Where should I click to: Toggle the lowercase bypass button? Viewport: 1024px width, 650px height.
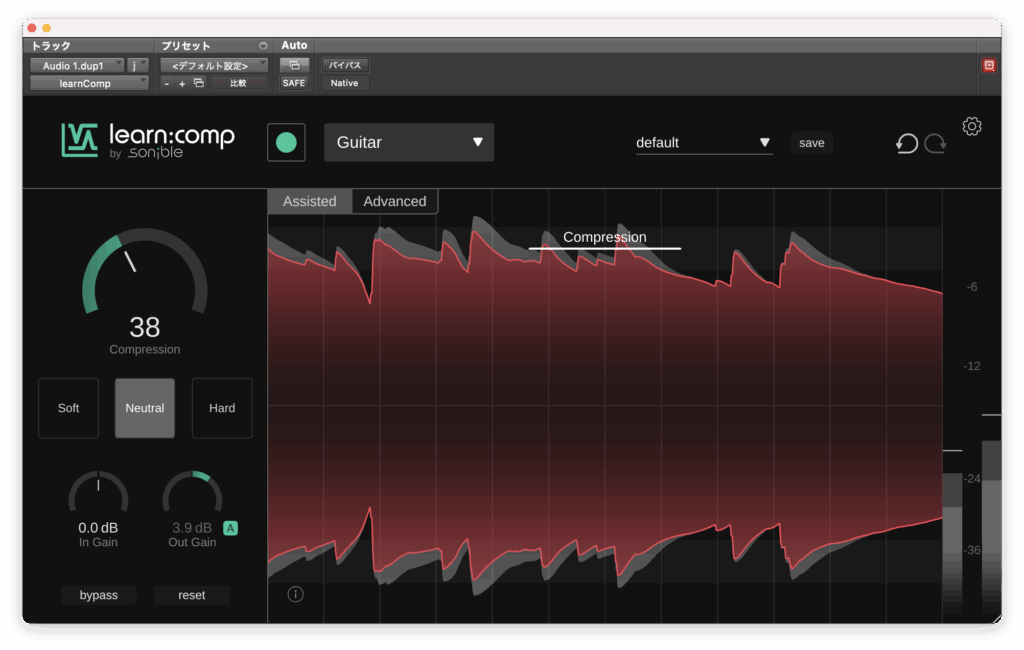99,595
